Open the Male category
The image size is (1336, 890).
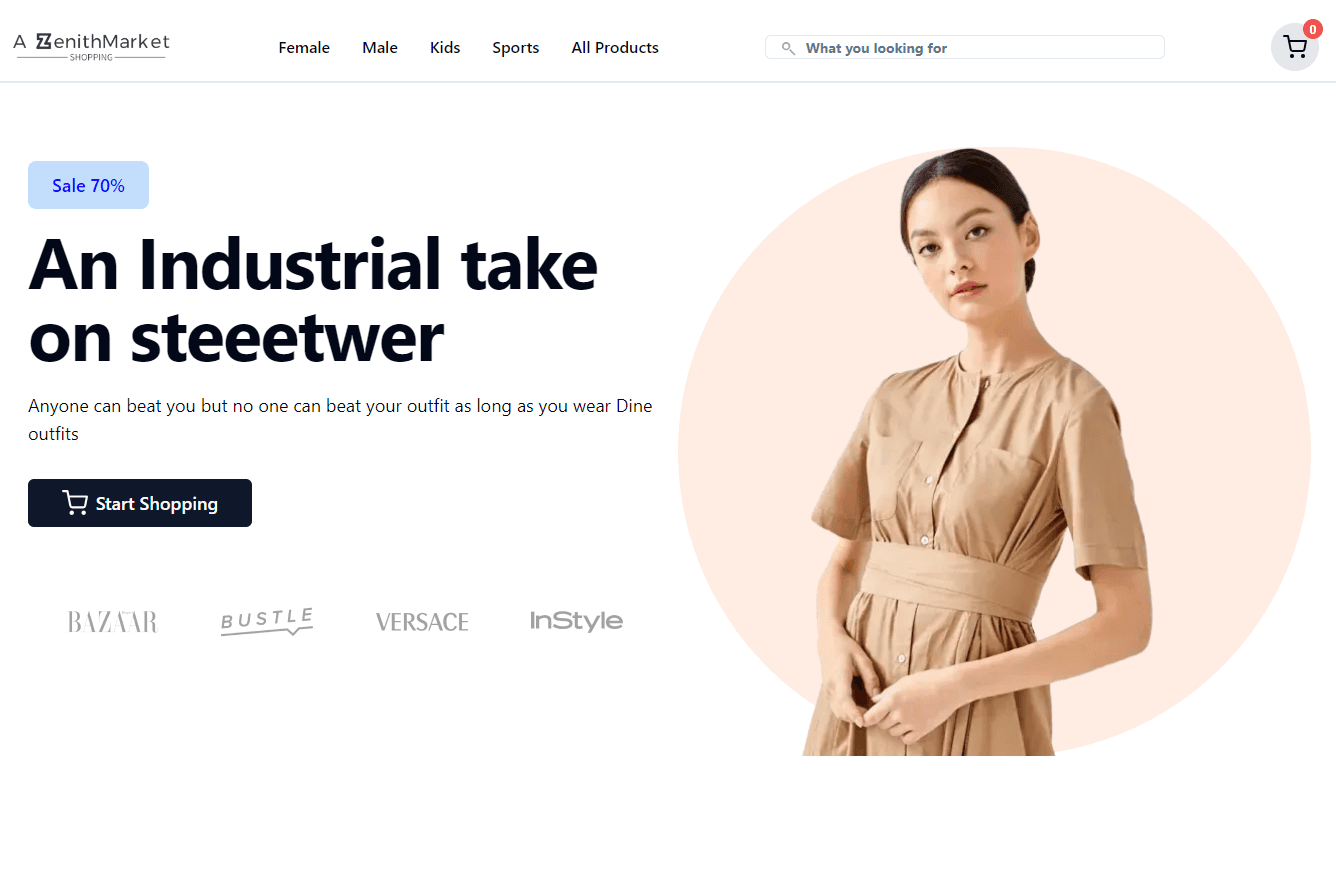pyautogui.click(x=380, y=48)
